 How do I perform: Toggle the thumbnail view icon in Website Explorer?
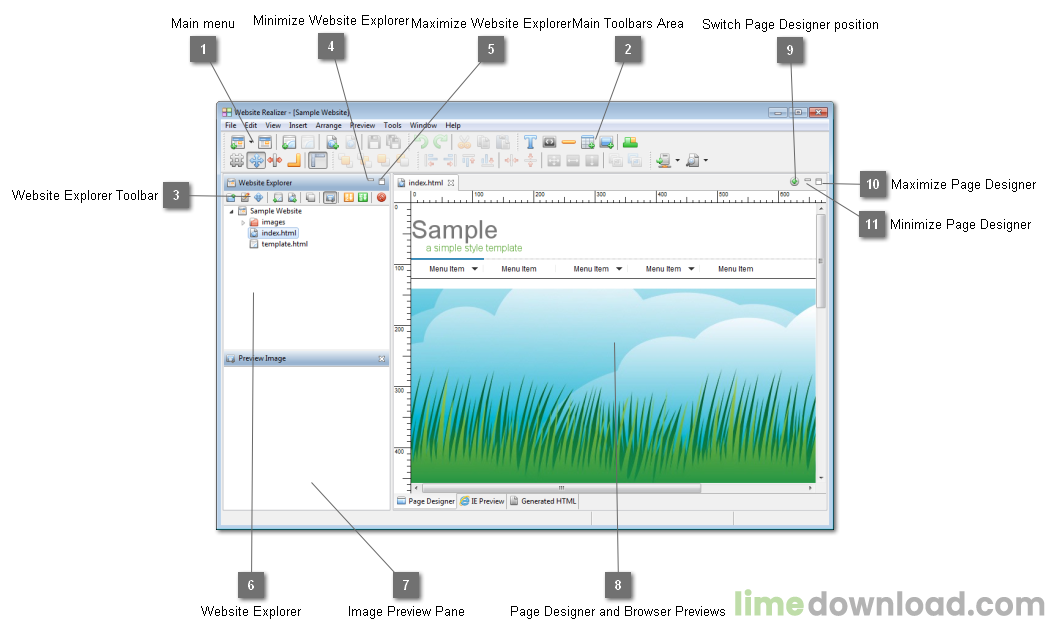click(329, 197)
